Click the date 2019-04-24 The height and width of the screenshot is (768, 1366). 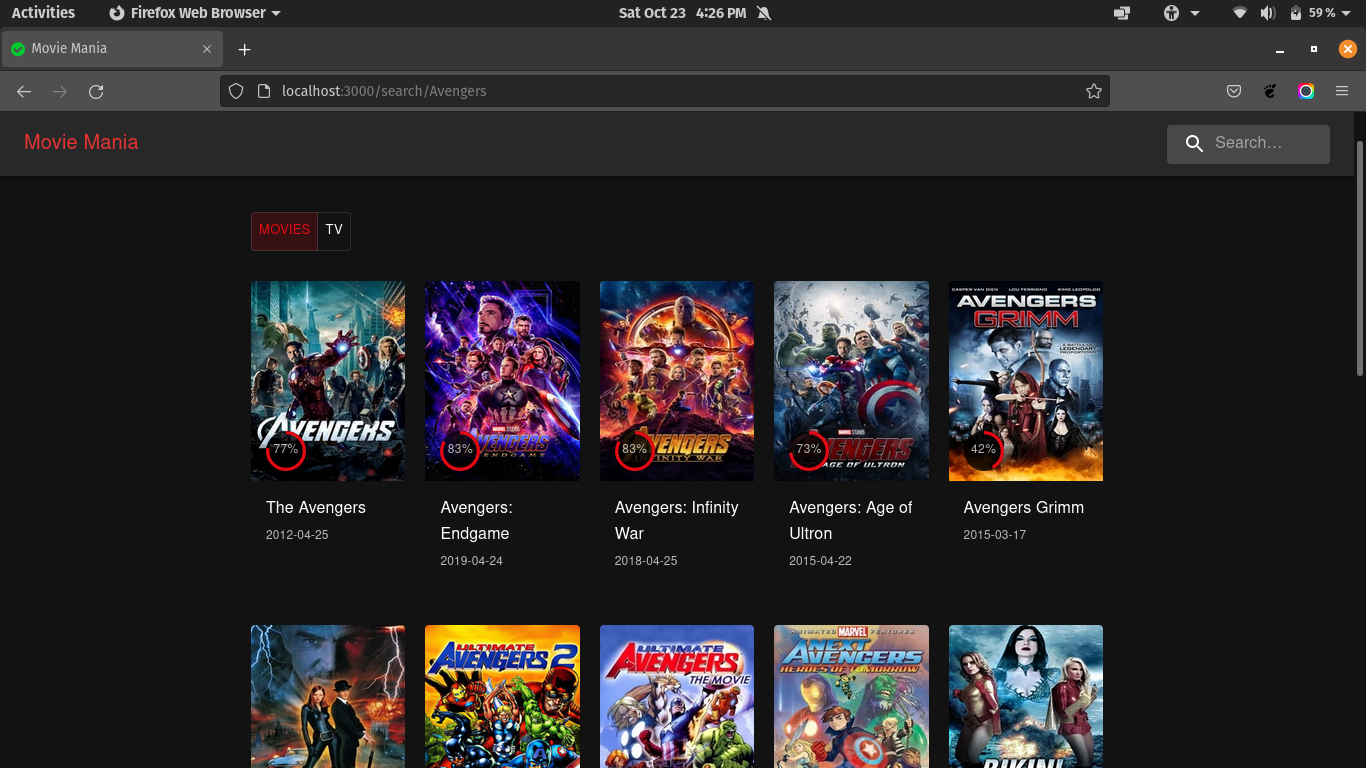click(x=471, y=561)
